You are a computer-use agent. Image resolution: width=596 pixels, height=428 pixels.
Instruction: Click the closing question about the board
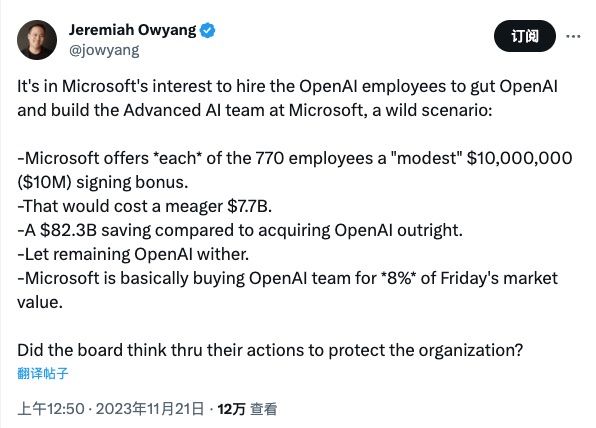pos(270,350)
